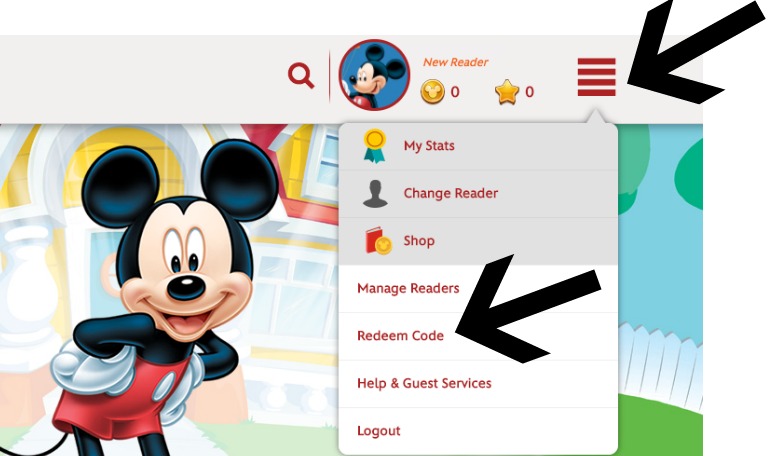Image resolution: width=768 pixels, height=456 pixels.
Task: Click the gold Mickey coin icon
Action: click(x=432, y=92)
